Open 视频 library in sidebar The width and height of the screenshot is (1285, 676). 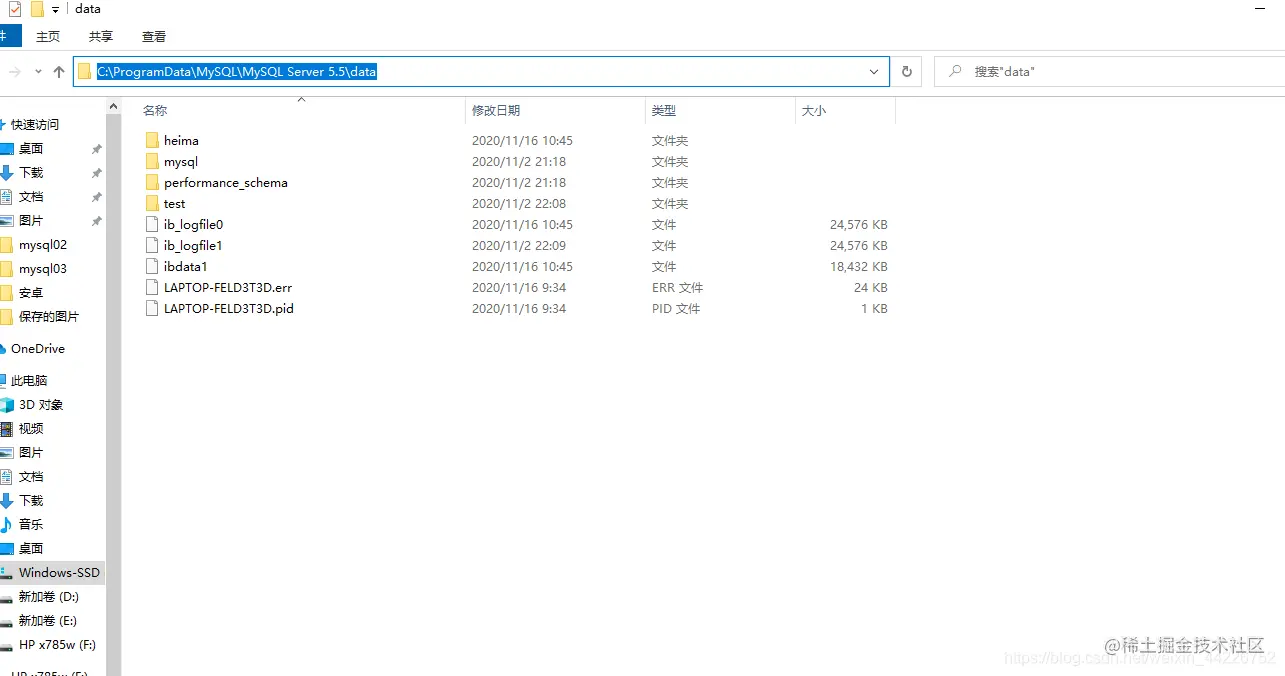click(x=30, y=428)
